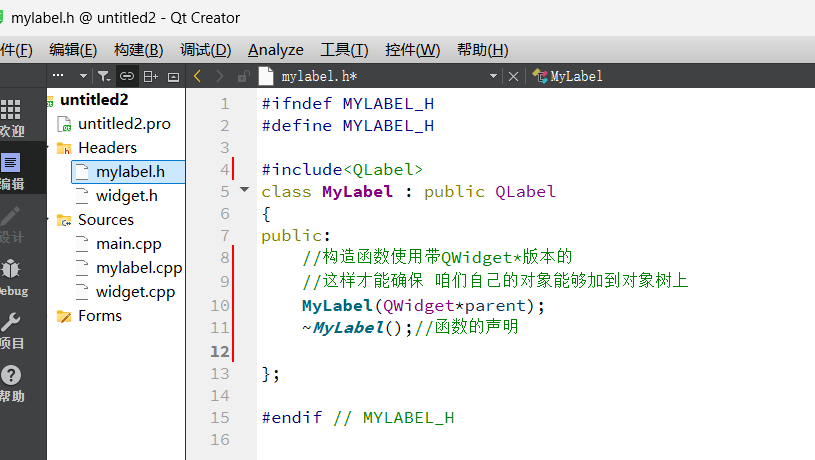This screenshot has width=815, height=460.
Task: Open the projects view selector dropdown arrow
Action: tap(83, 76)
